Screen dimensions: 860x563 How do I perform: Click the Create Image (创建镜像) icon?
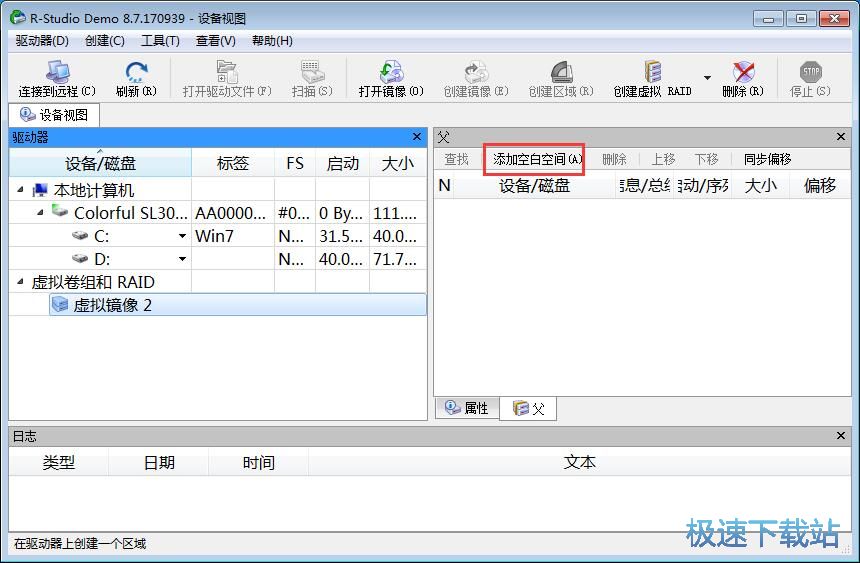[476, 72]
